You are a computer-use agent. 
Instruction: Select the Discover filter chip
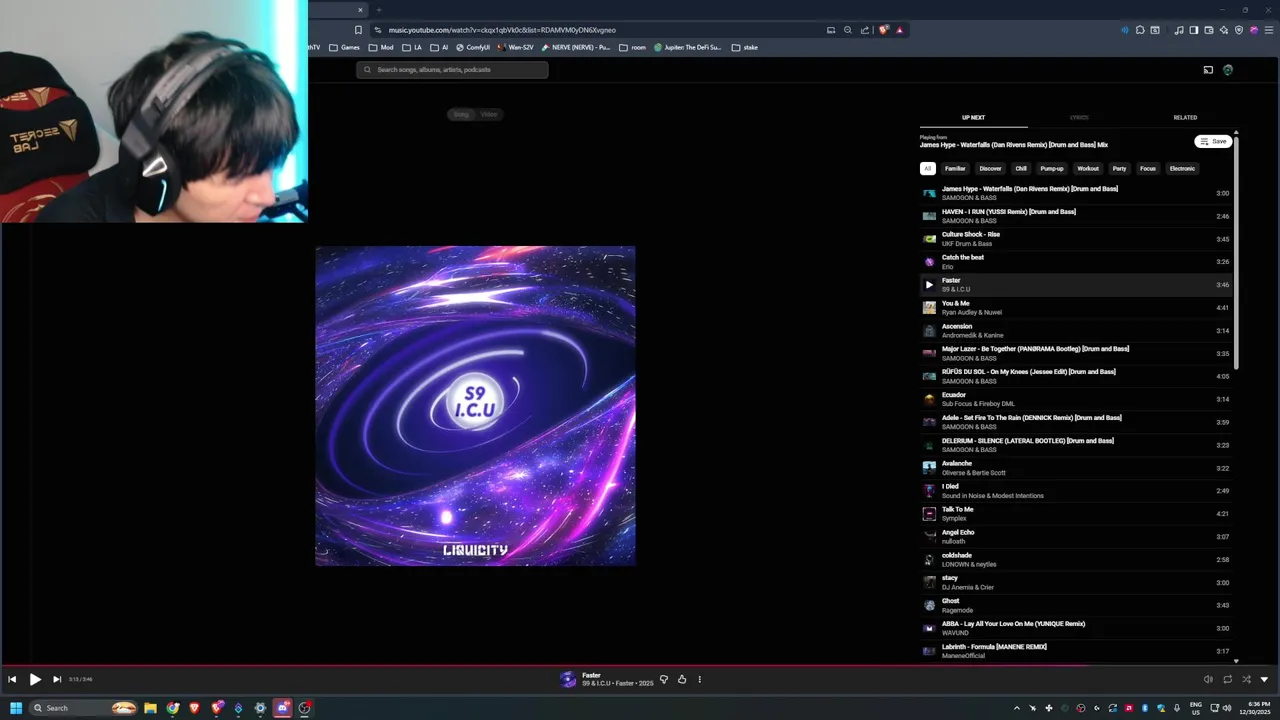(990, 168)
